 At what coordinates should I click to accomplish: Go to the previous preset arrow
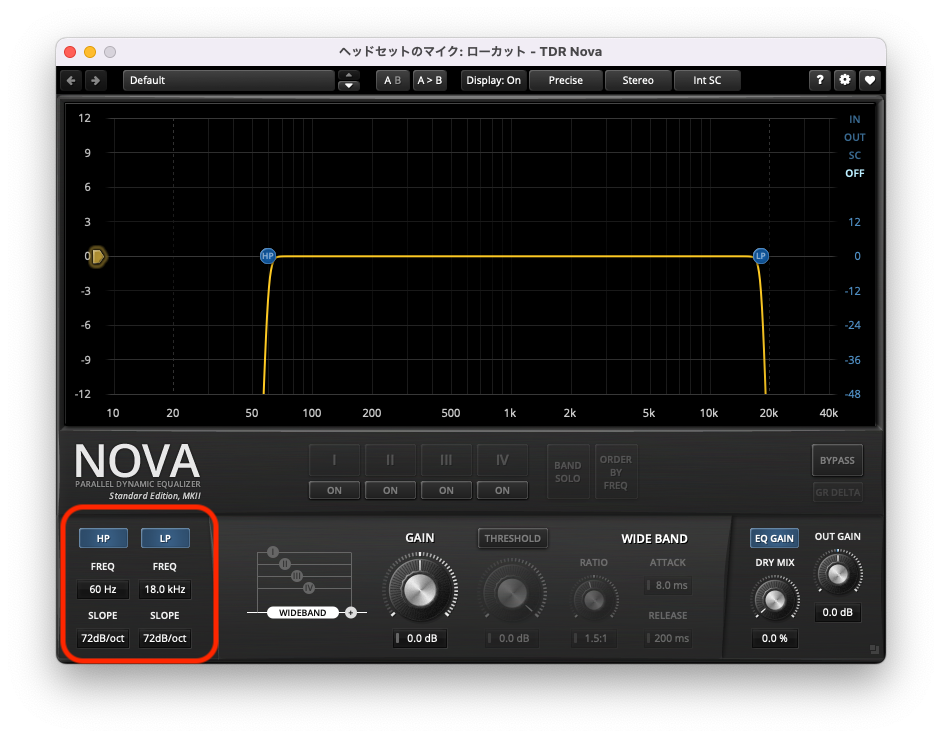(71, 80)
